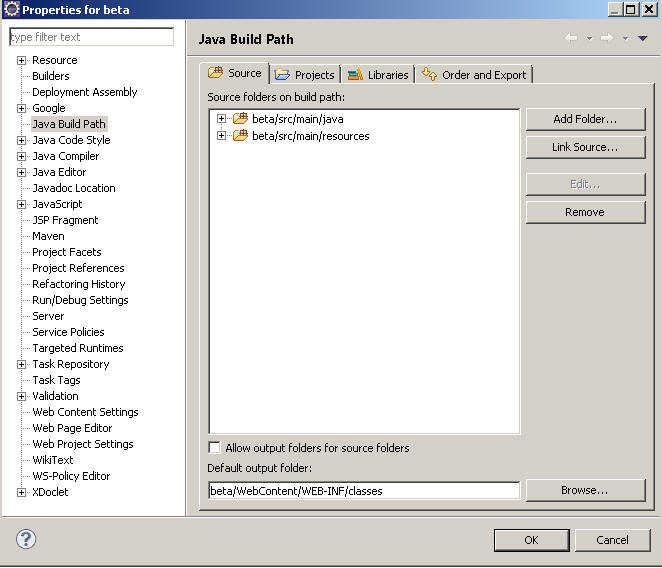662x568 pixels.
Task: Select Targeted Runtimes in the tree
Action: pos(78,348)
